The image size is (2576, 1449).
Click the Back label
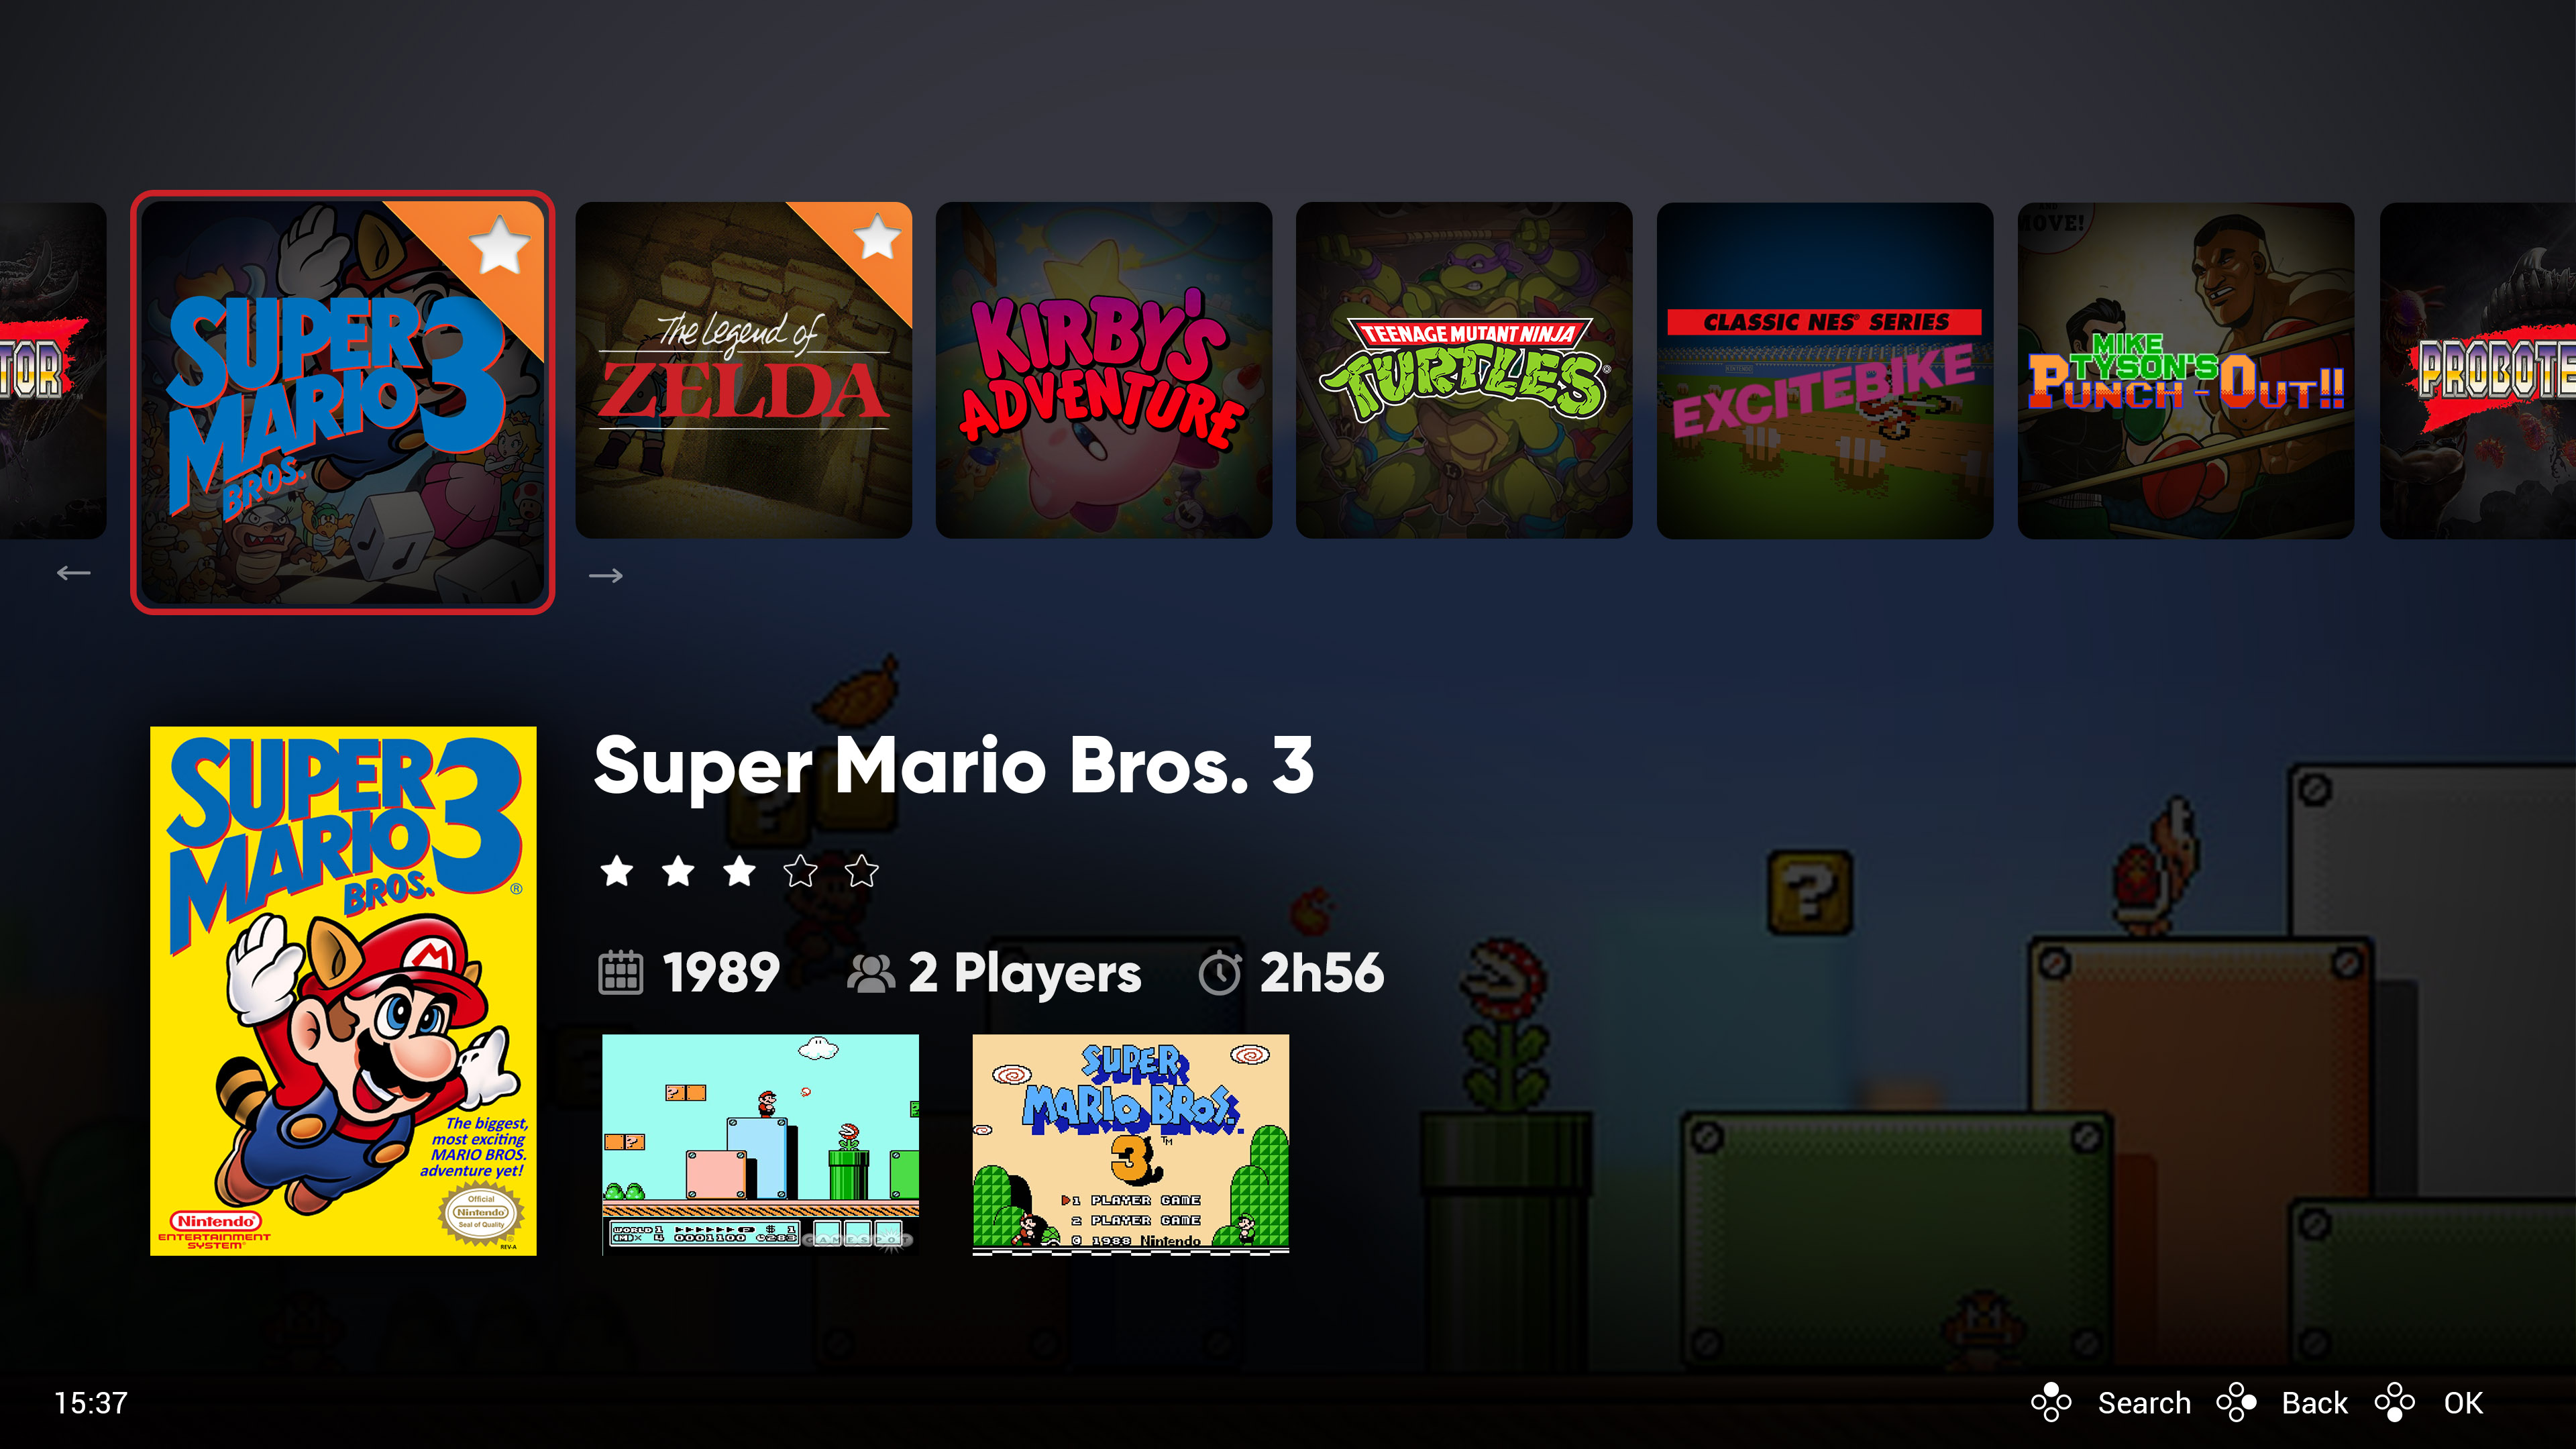coord(2314,1403)
